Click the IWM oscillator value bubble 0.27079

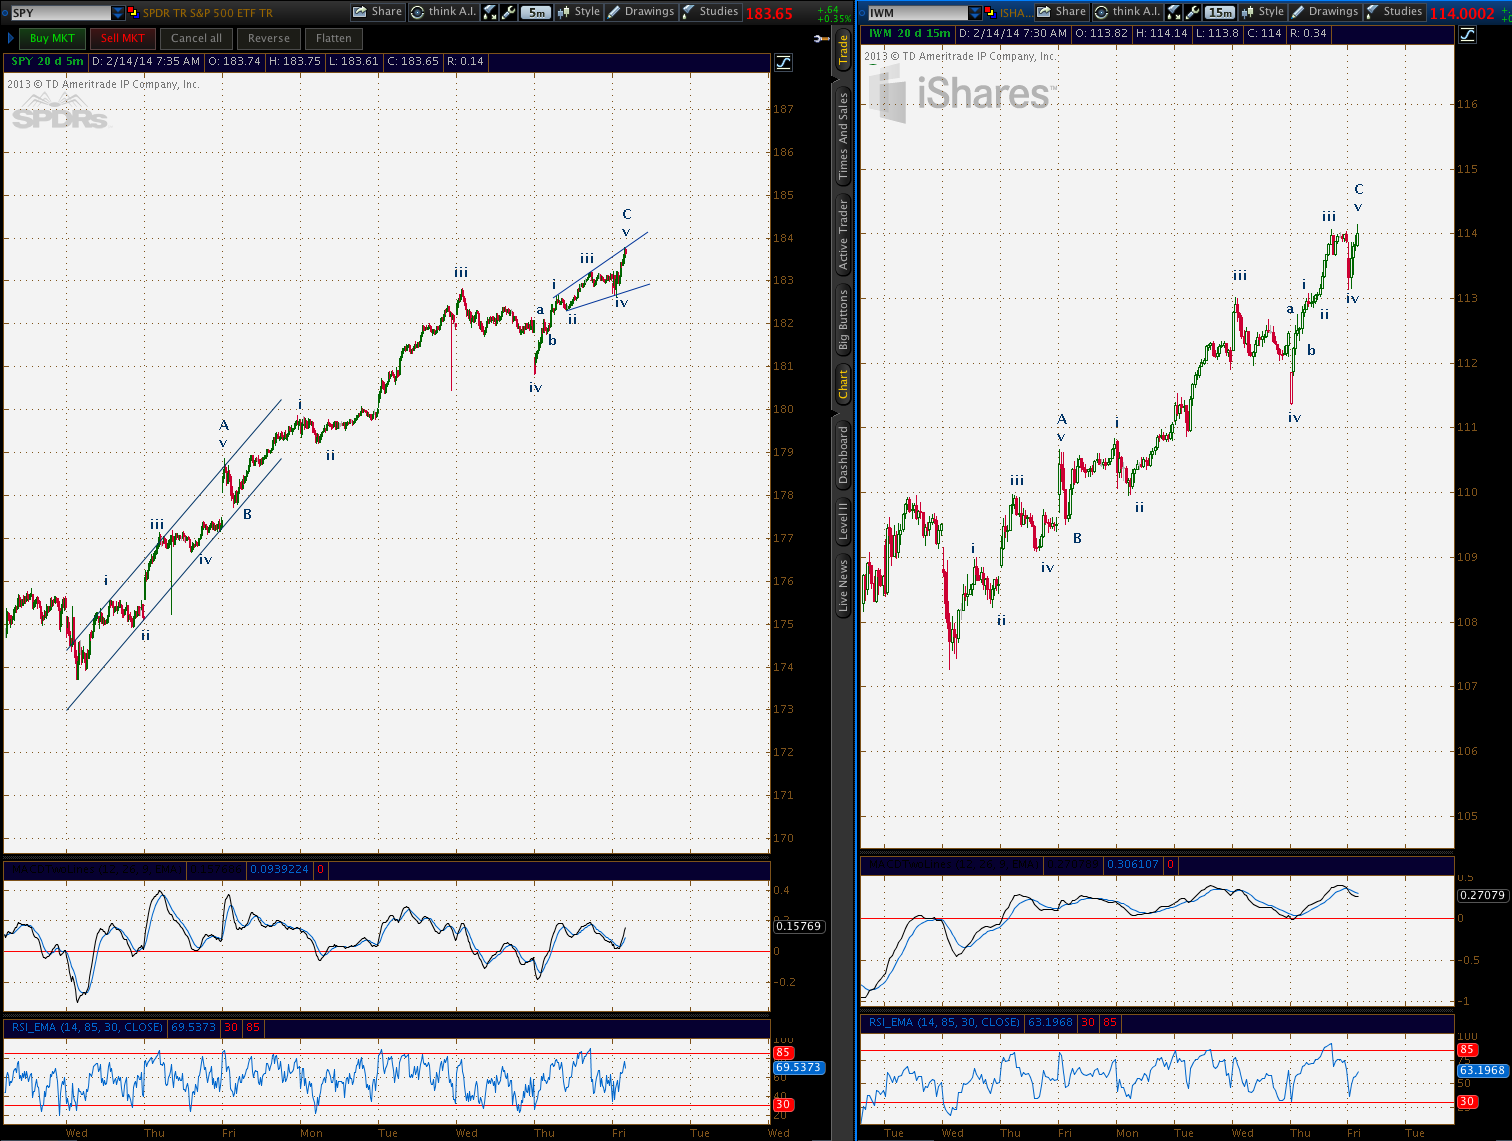click(1482, 895)
